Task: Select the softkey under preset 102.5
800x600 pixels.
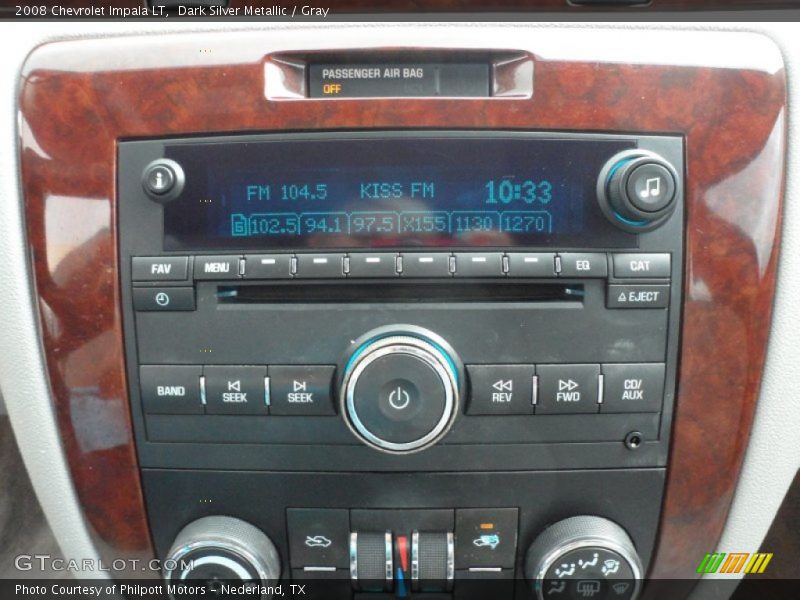Action: pyautogui.click(x=267, y=265)
